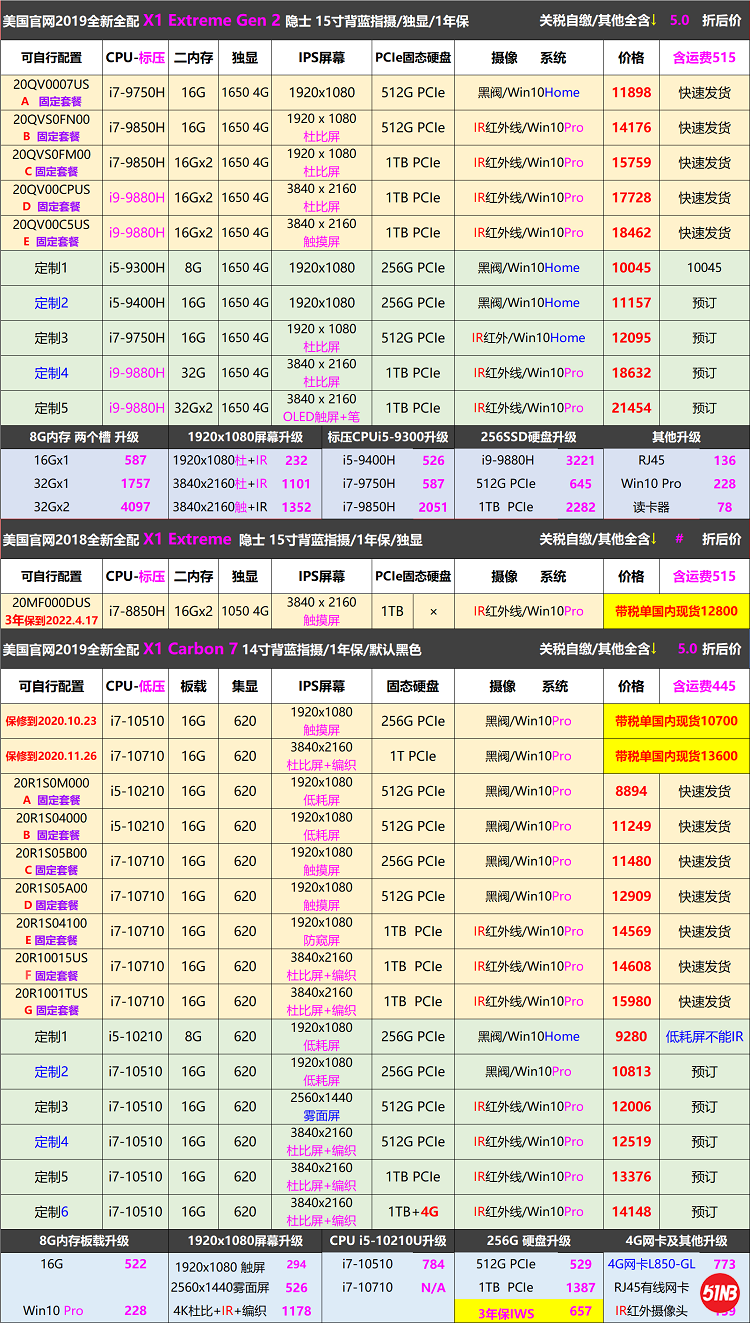Screen dimensions: 750x1323
Task: Select the 防窥屏 privacy screen cell
Action: (x=322, y=940)
